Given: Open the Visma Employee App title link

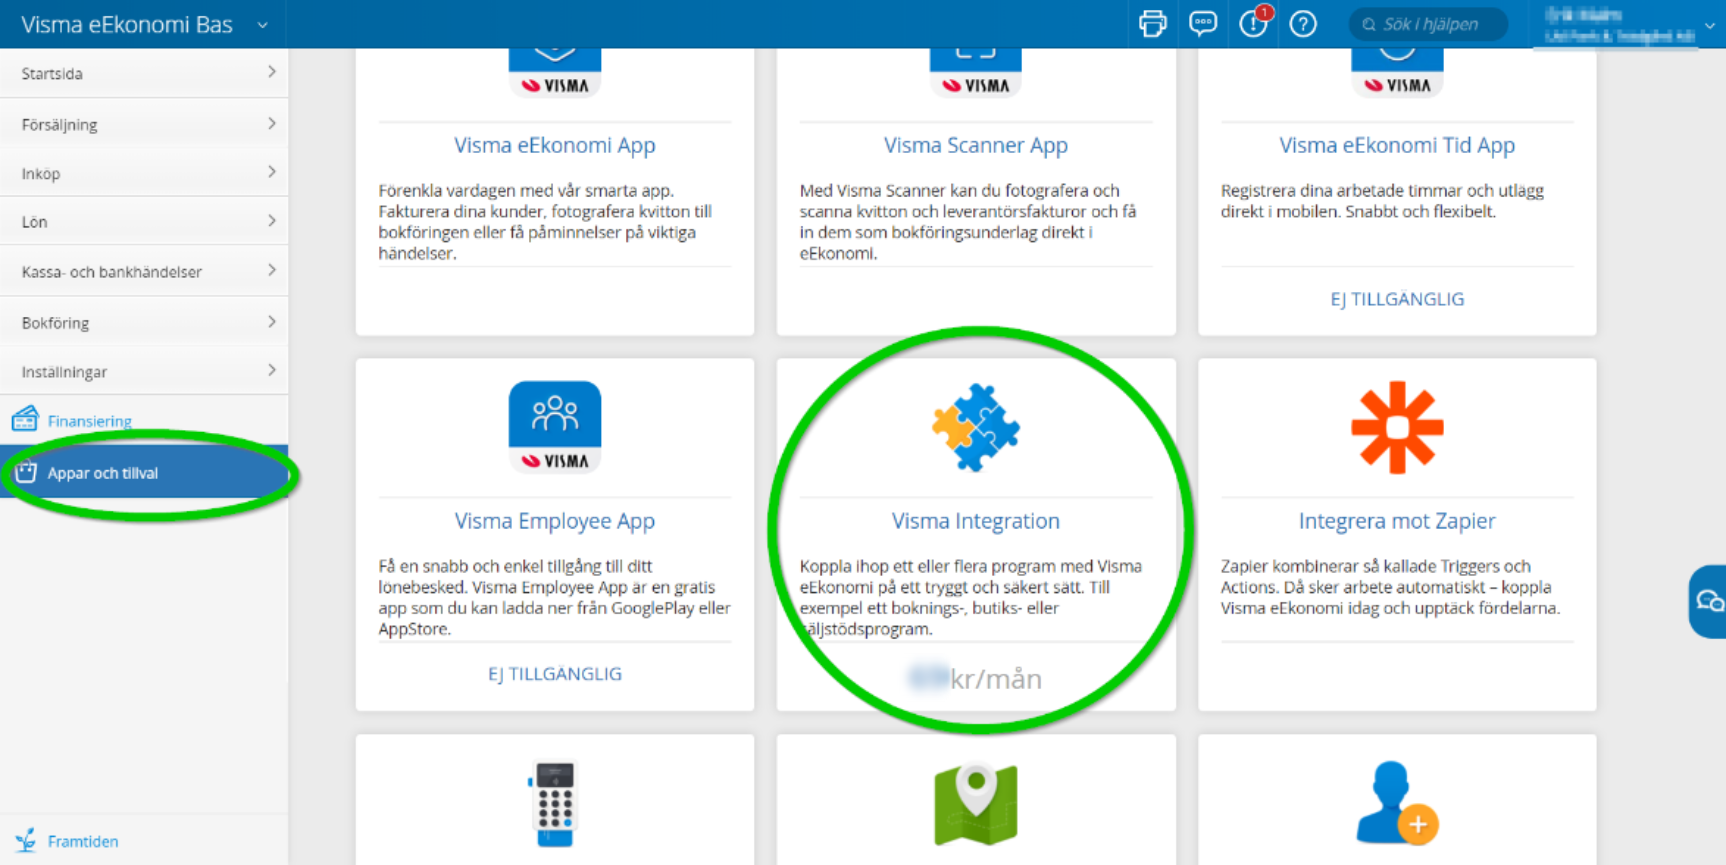Looking at the screenshot, I should pyautogui.click(x=555, y=521).
